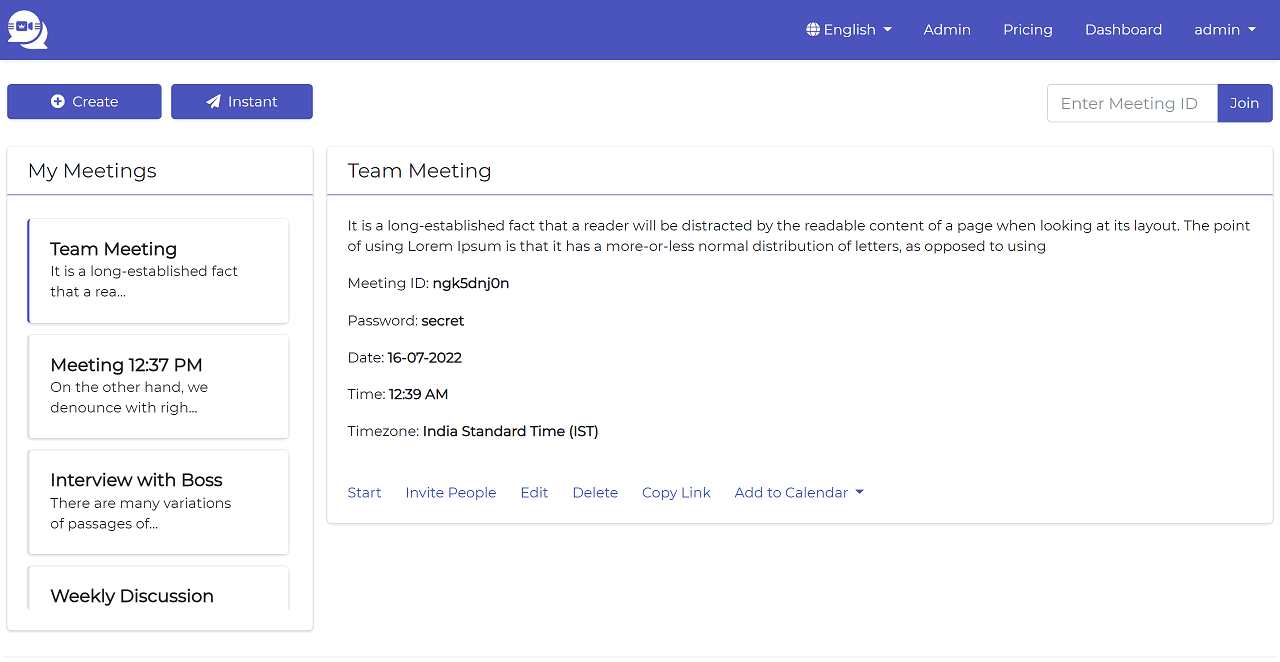This screenshot has width=1280, height=662.
Task: Click the My Meetings heading
Action: tap(92, 171)
